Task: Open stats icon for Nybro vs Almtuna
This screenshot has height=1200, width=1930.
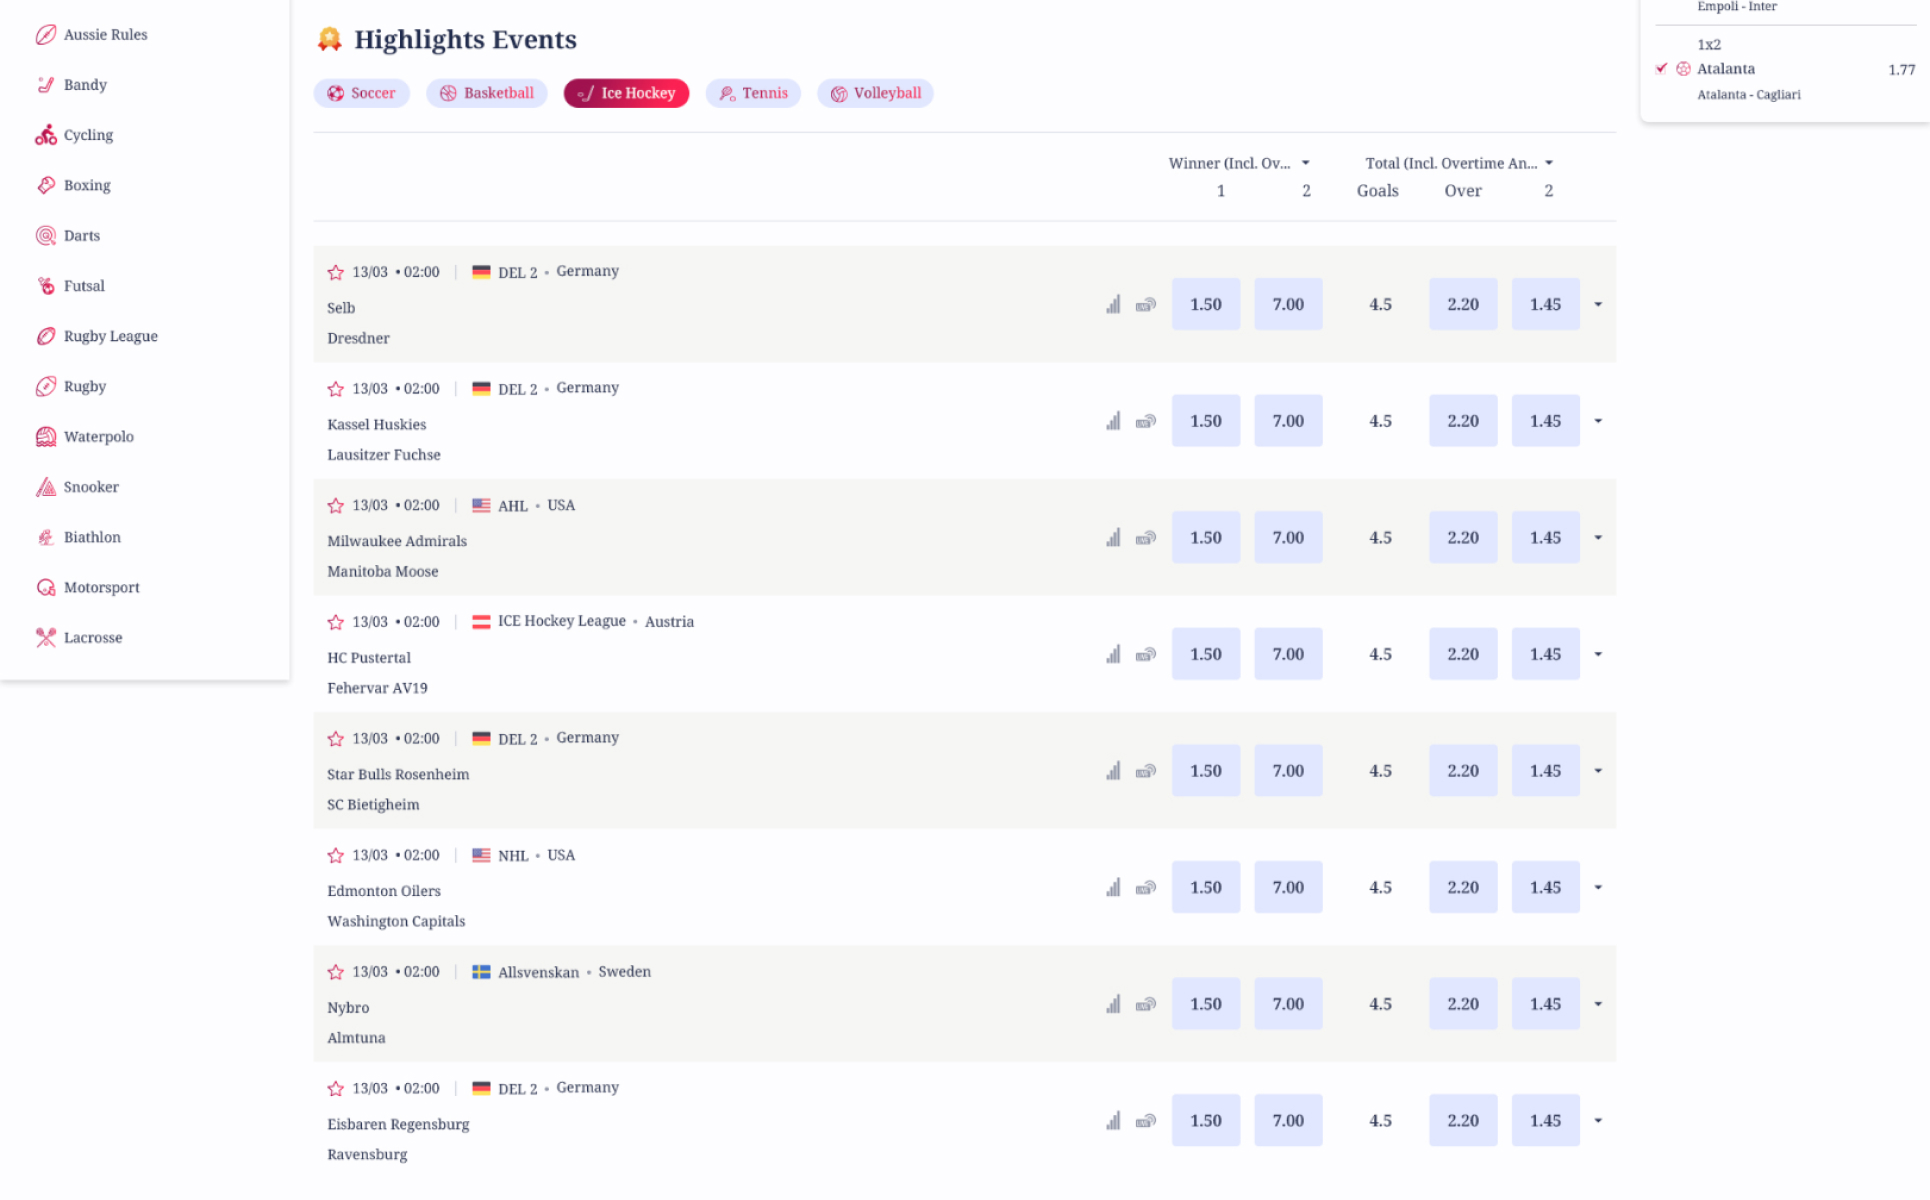Action: pos(1113,1005)
